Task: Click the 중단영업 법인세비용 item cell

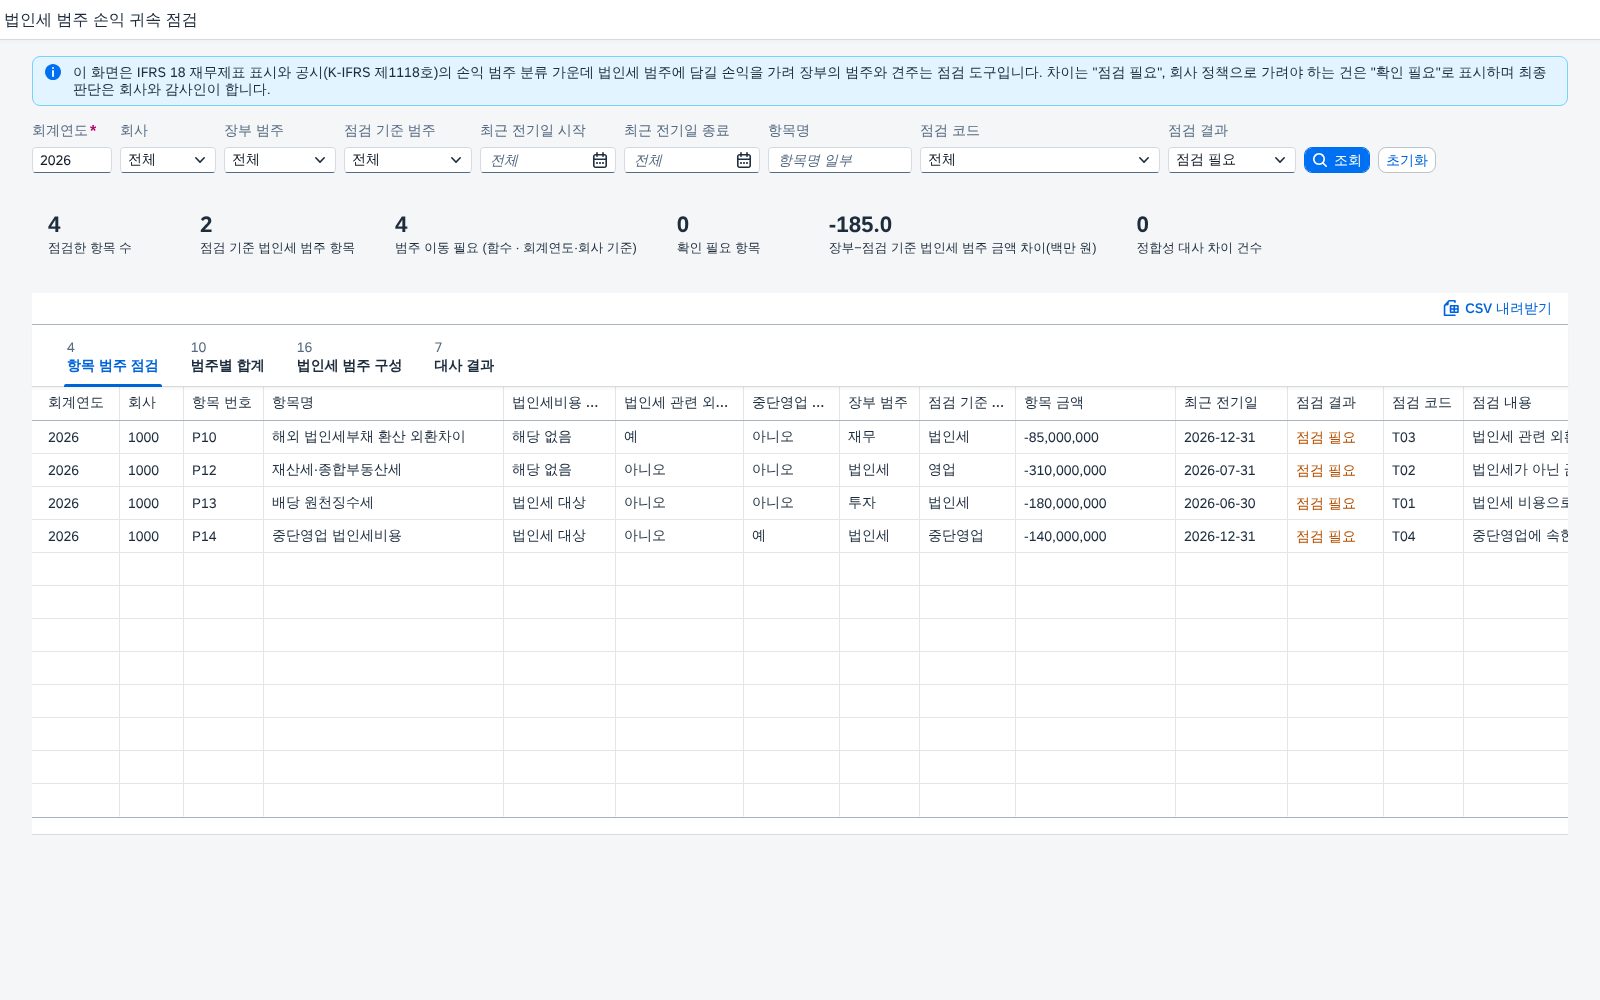Action: pos(383,536)
